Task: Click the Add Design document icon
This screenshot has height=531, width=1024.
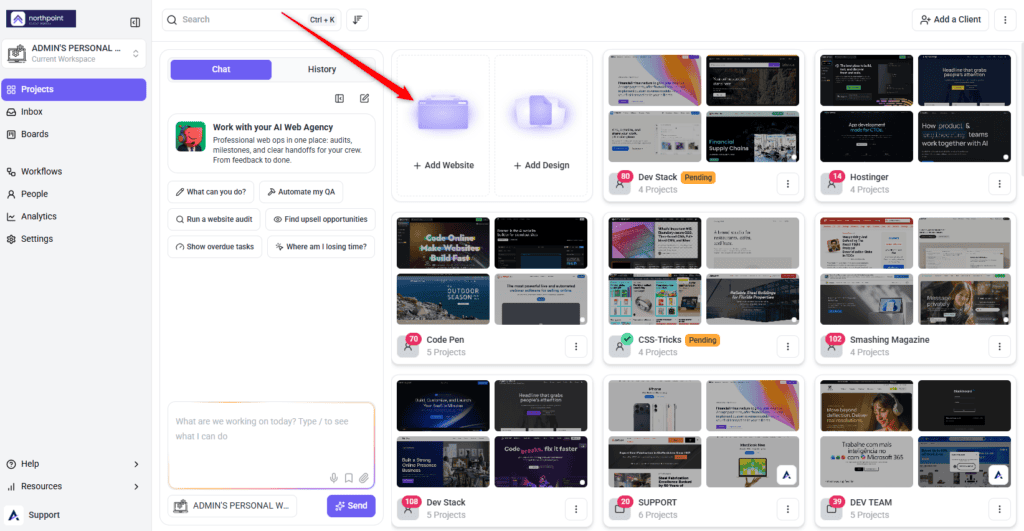Action: [x=541, y=111]
